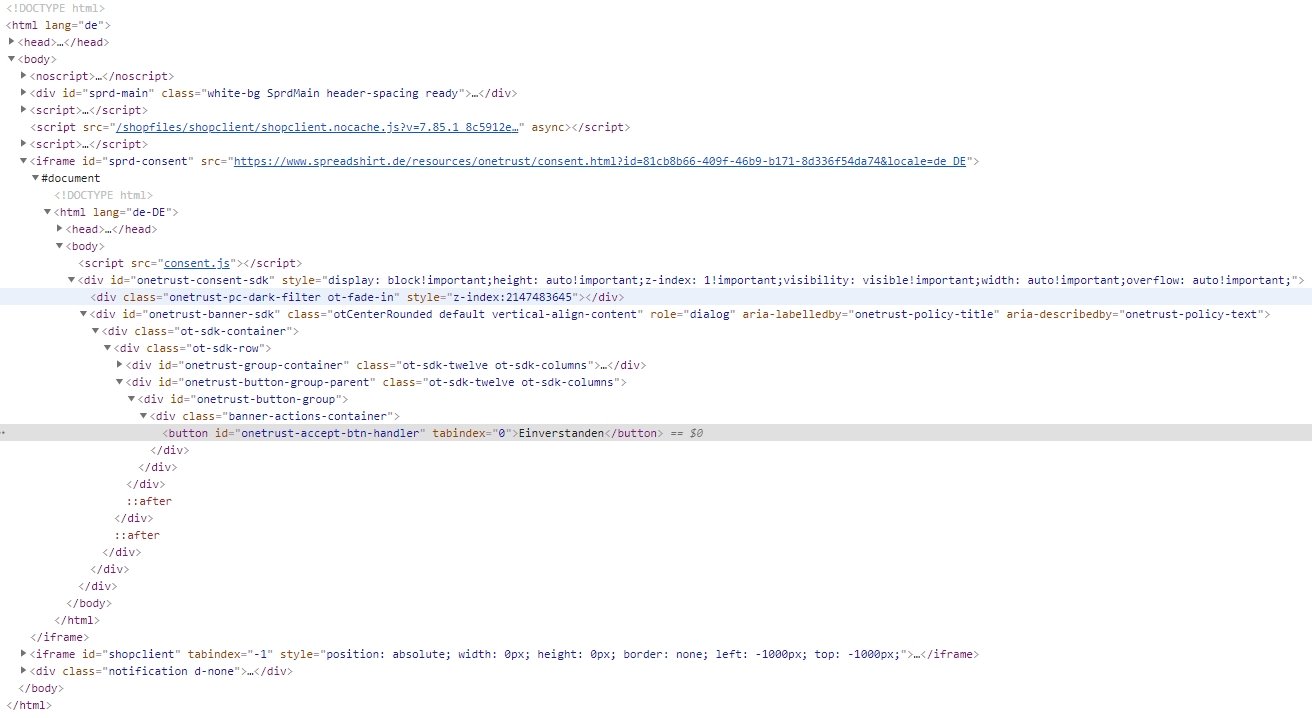Select the onetrust-pc-dark-filter div row
The width and height of the screenshot is (1312, 718).
click(655, 297)
